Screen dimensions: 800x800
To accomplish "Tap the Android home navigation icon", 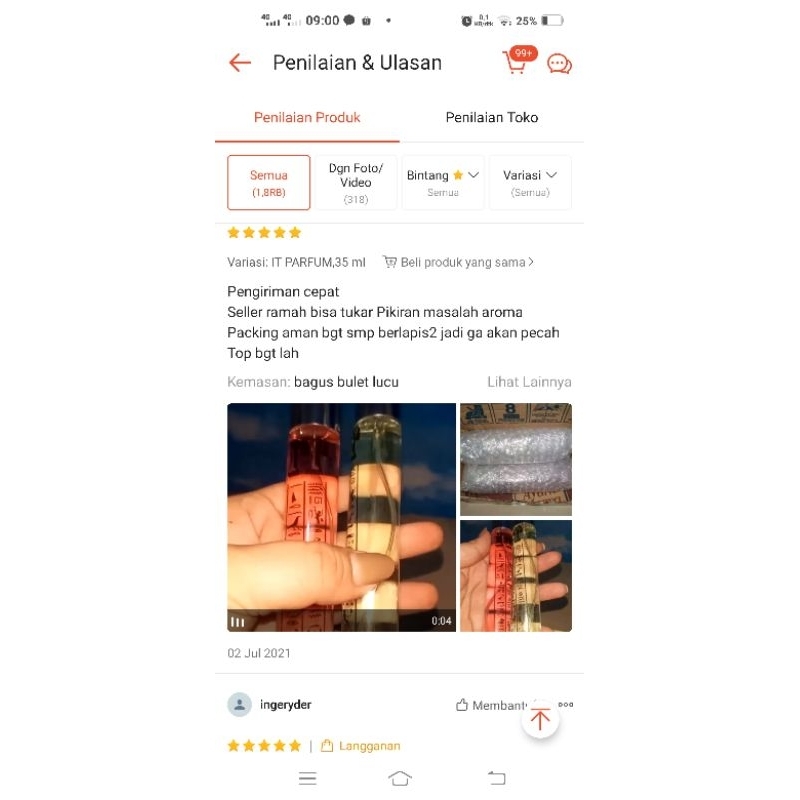I will 399,778.
